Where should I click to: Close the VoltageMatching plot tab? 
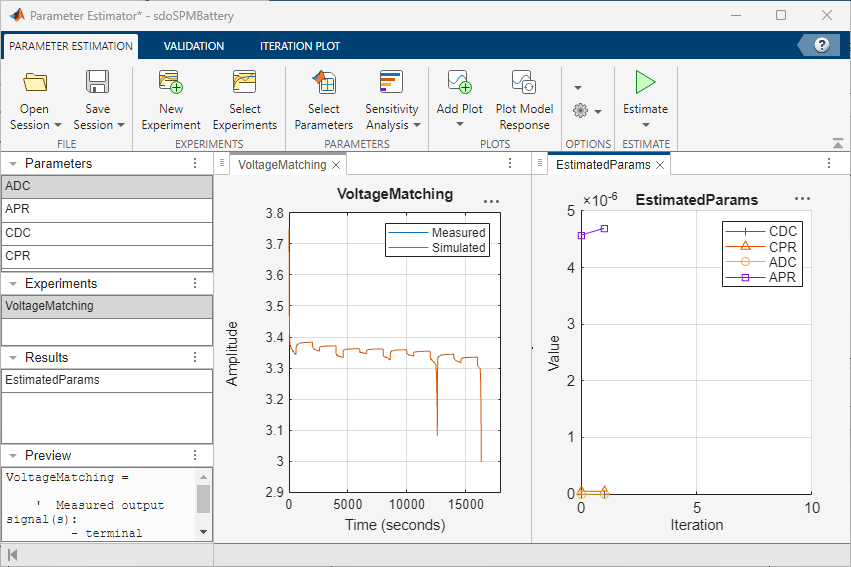(337, 165)
